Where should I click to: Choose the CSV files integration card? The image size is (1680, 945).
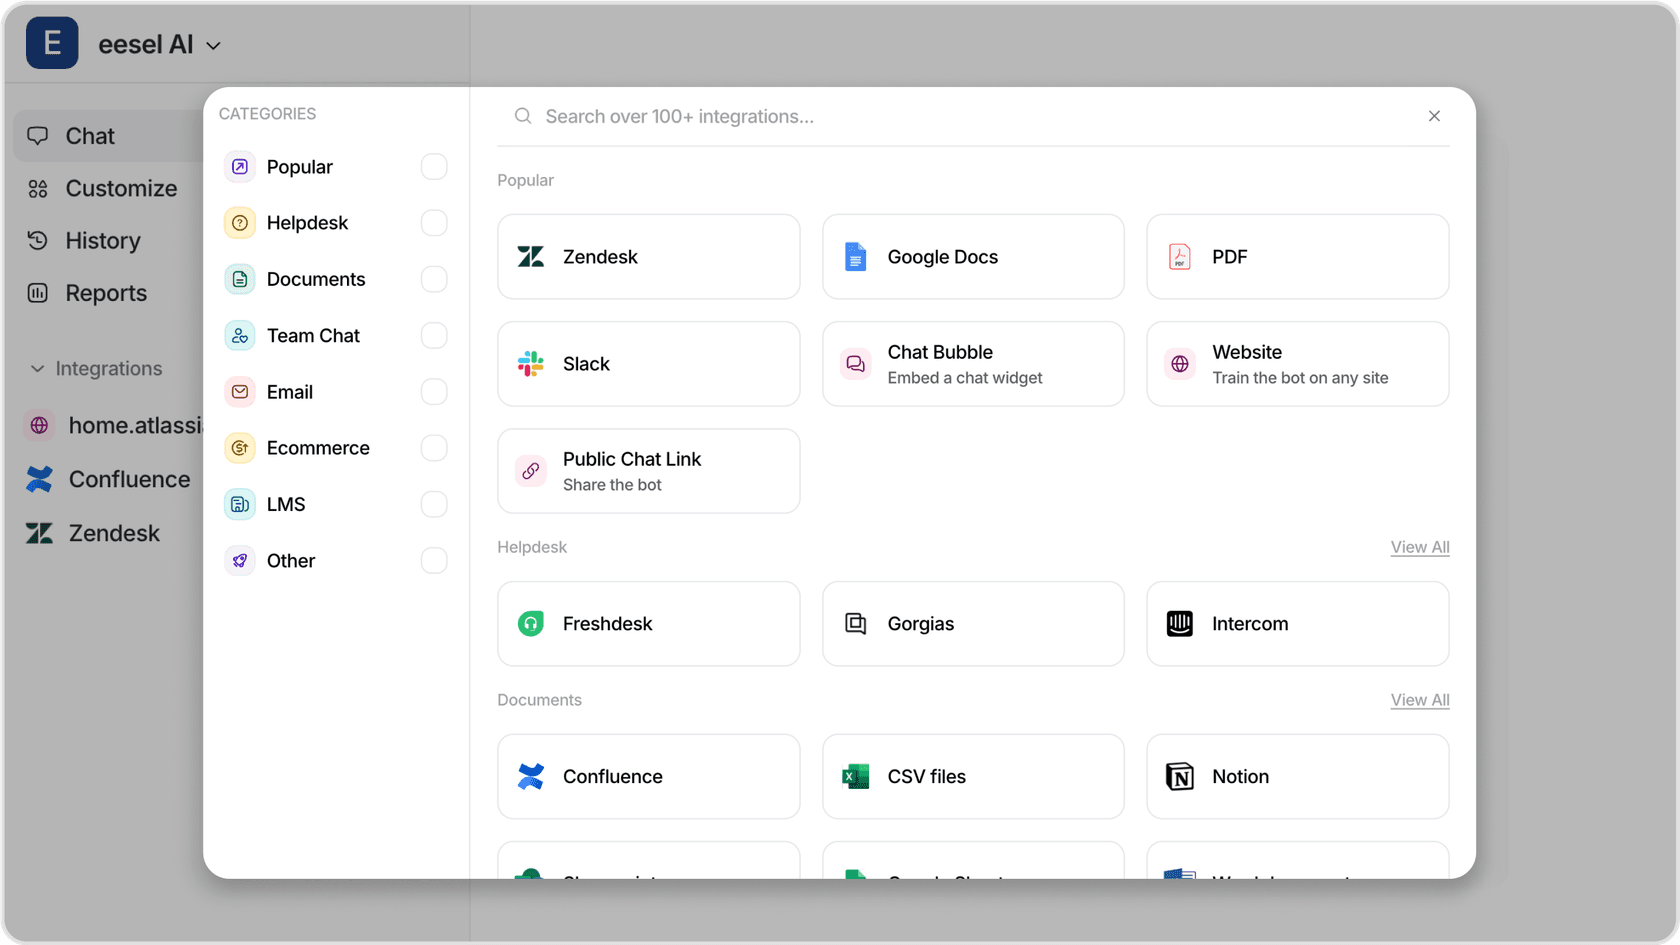click(x=973, y=777)
